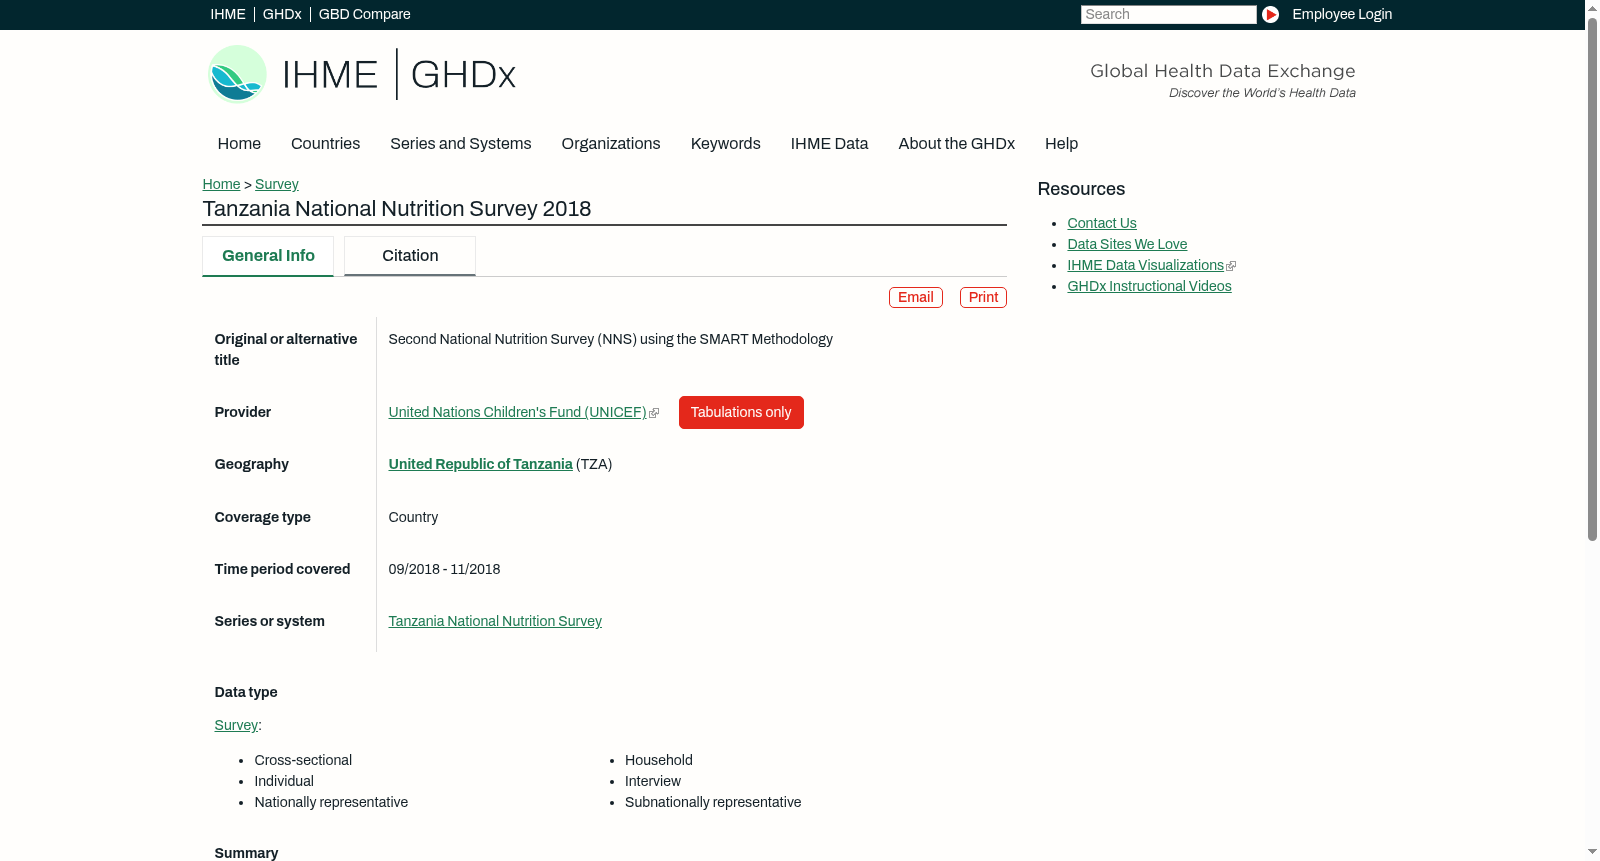1600x861 pixels.
Task: Open Employee Login
Action: (x=1342, y=14)
